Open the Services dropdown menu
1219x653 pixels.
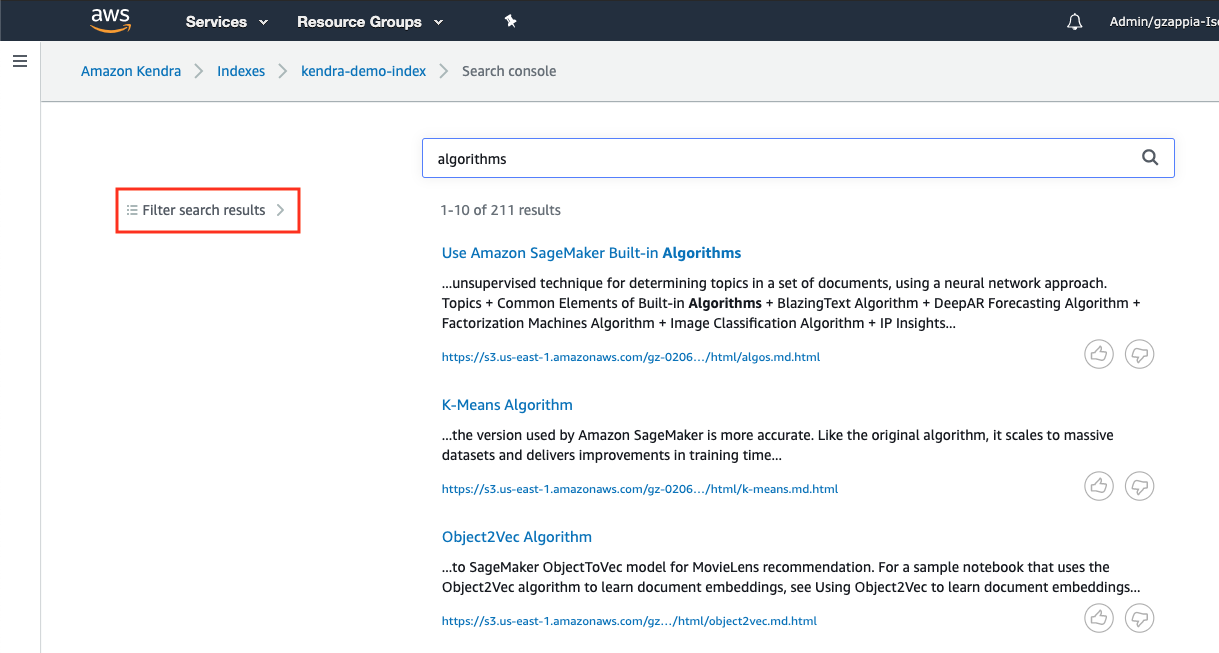tap(227, 21)
